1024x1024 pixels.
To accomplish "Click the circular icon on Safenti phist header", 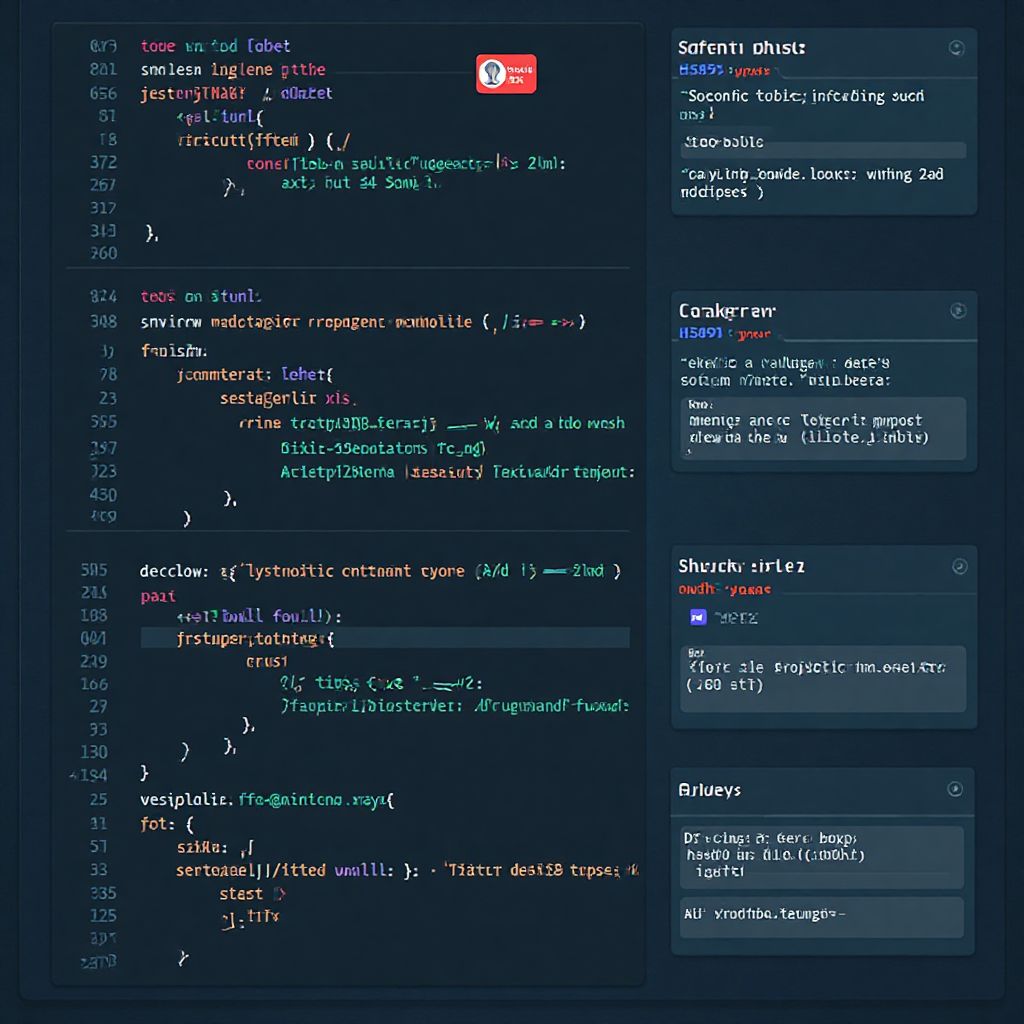I will 956,46.
